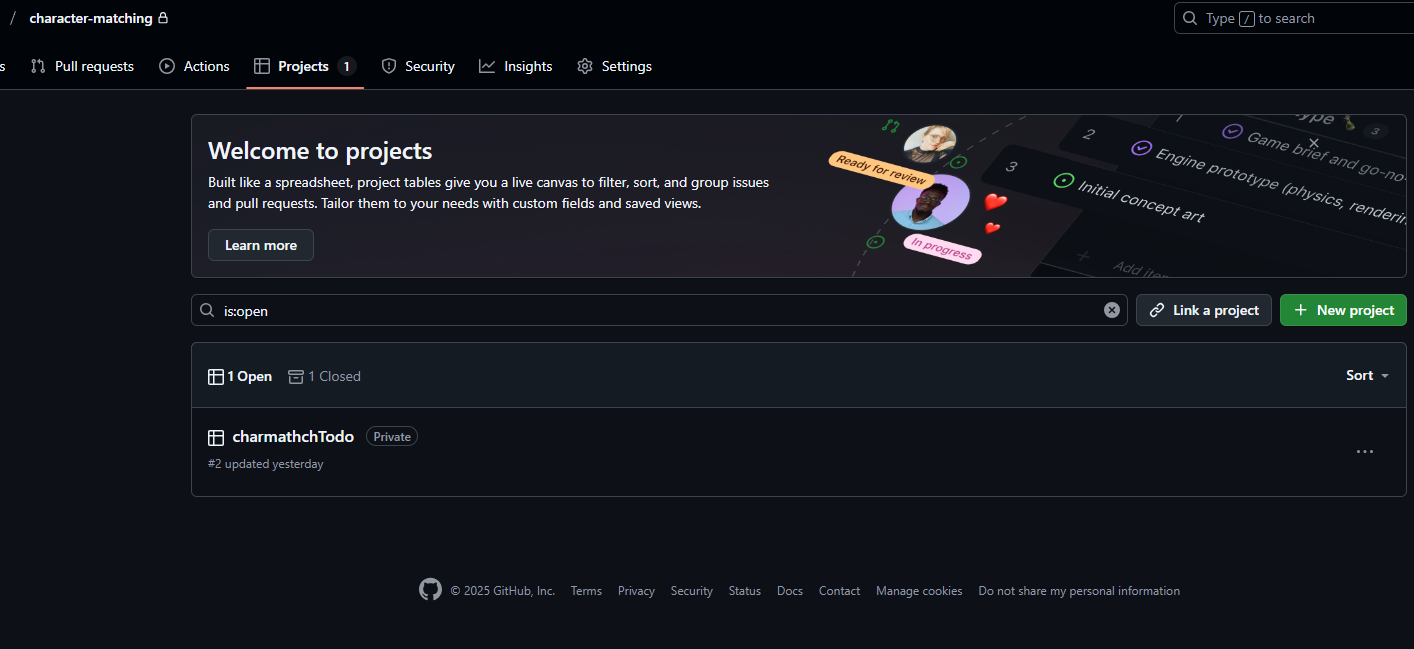Open the charmathchTodo project
This screenshot has width=1414, height=649.
pos(293,436)
